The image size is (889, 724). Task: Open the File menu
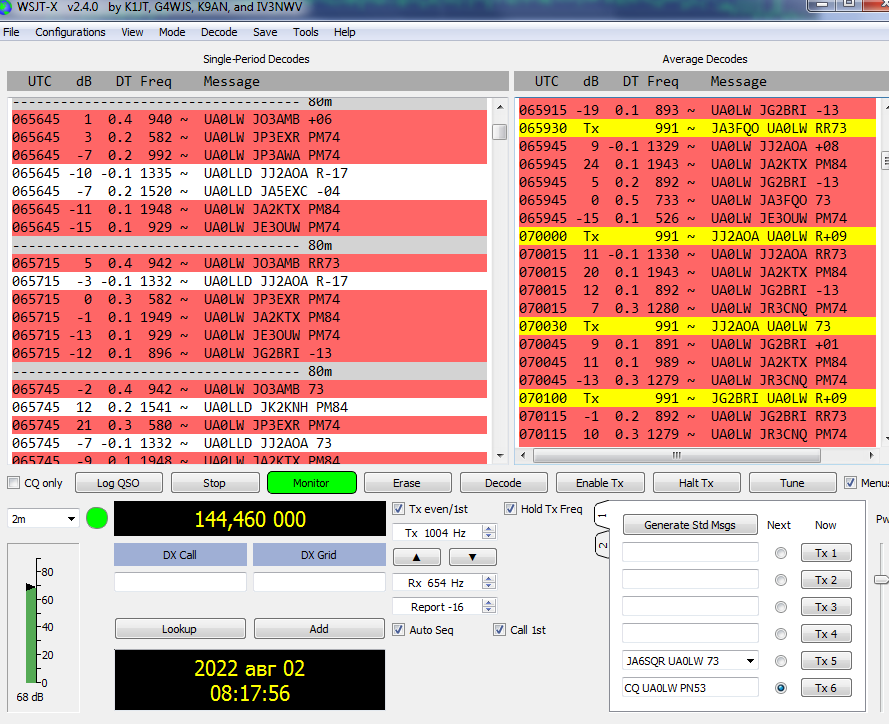pyautogui.click(x=11, y=32)
